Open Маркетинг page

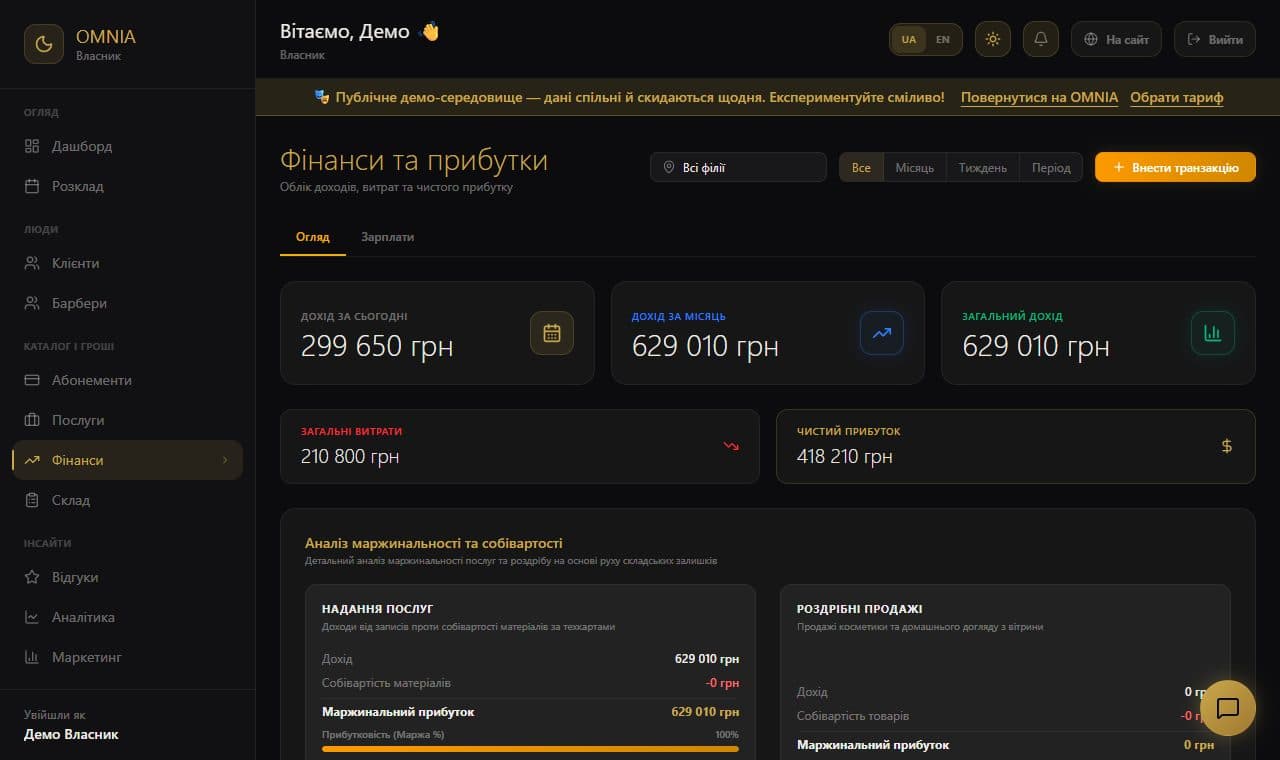click(127, 657)
